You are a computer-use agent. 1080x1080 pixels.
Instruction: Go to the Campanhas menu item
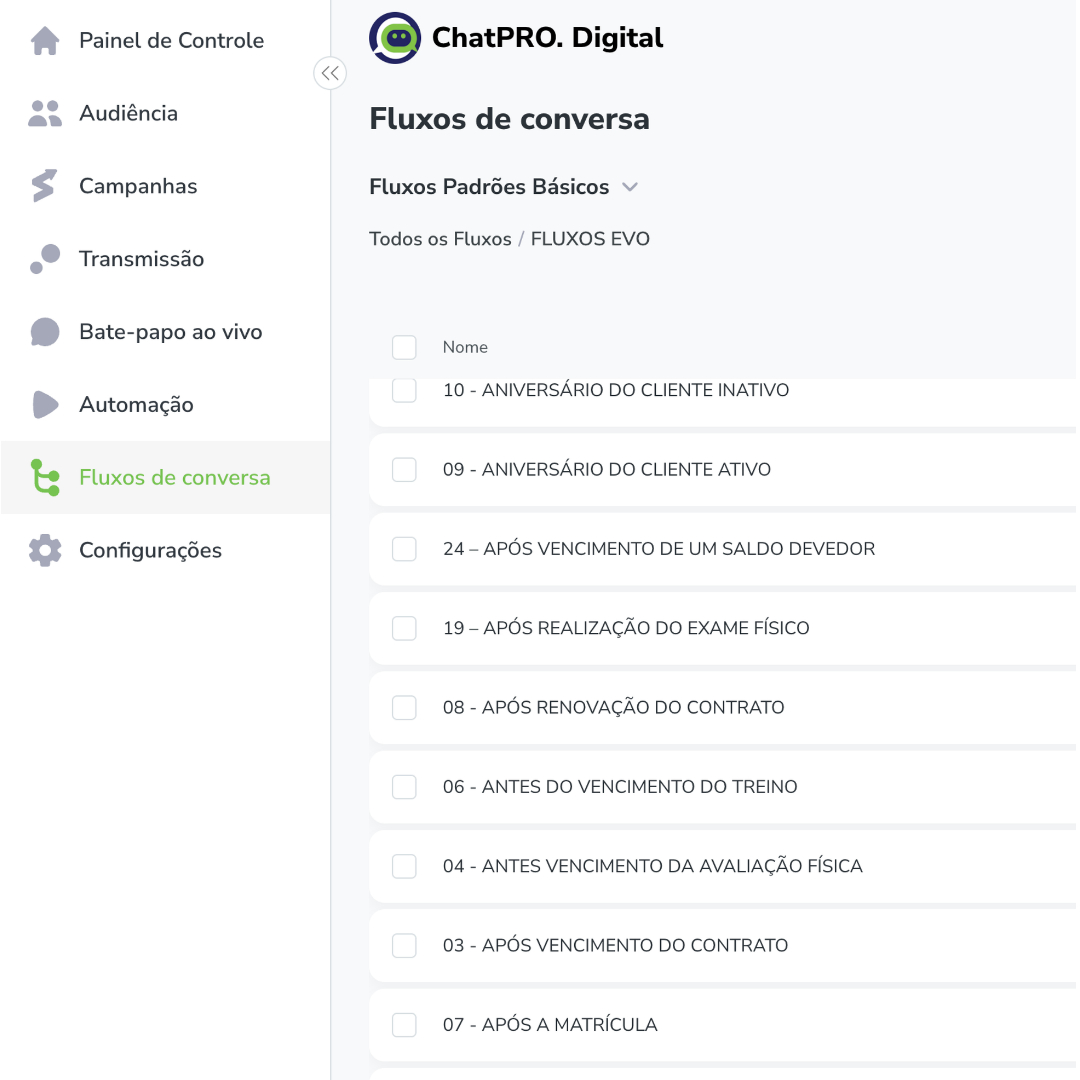click(x=138, y=186)
